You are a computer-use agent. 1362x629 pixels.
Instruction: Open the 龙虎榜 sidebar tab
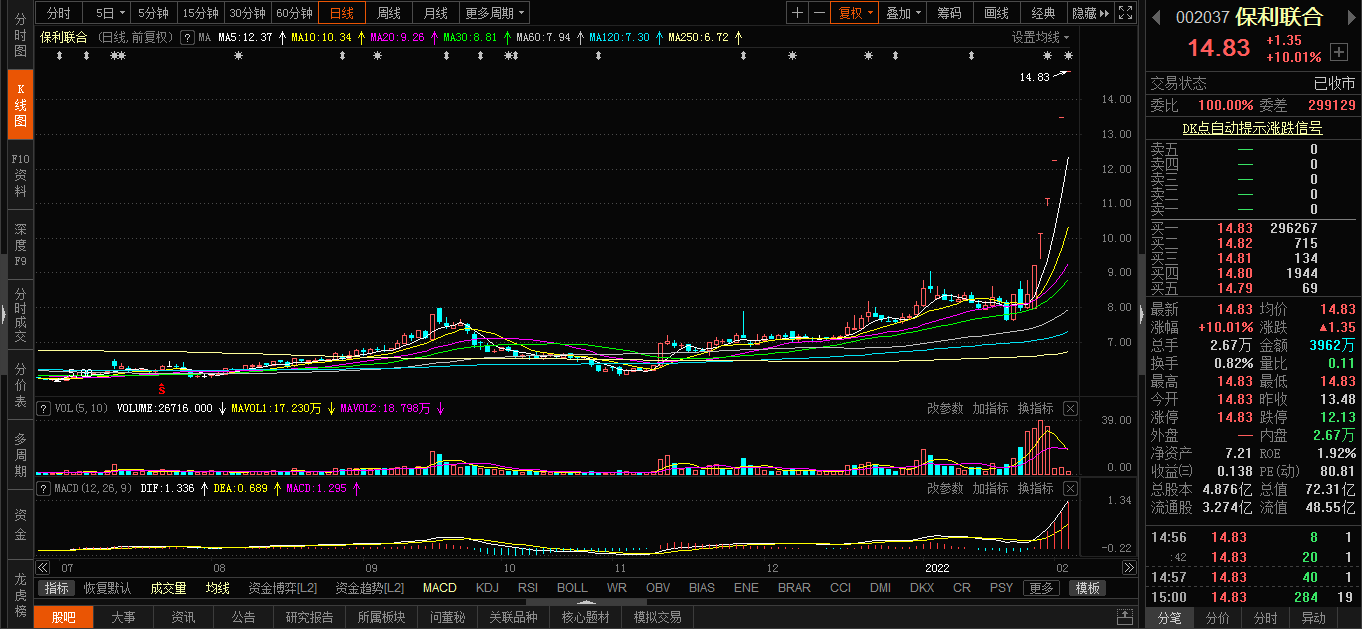tap(20, 594)
